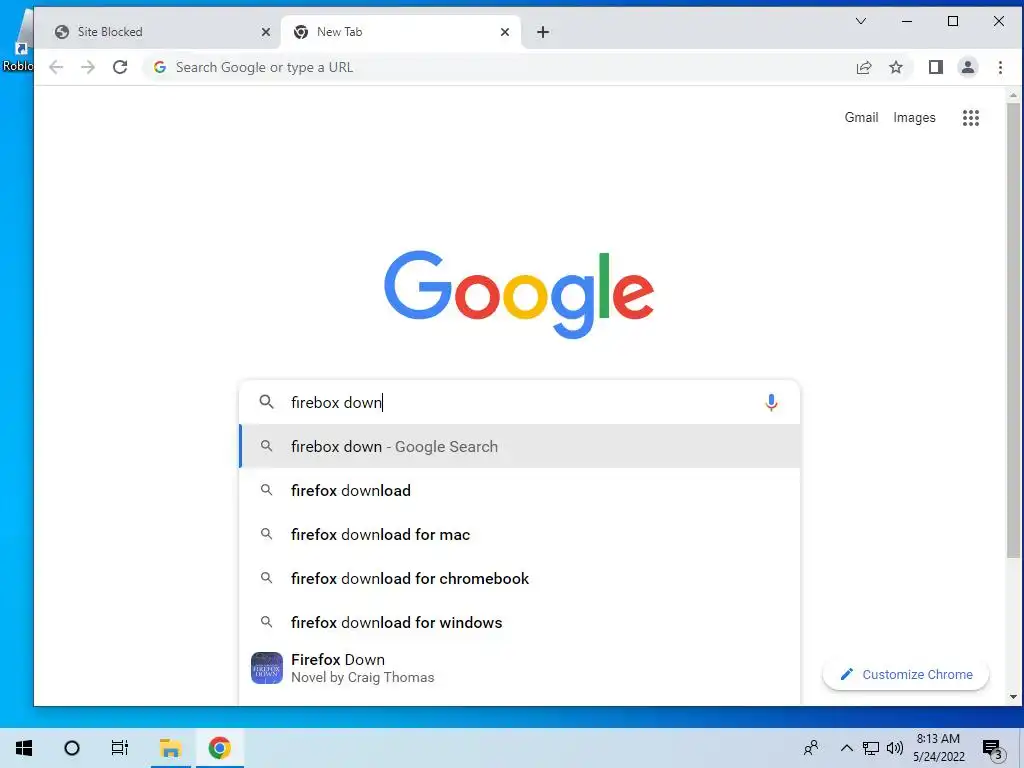Open the tab search dropdown chevron
Viewport: 1024px width, 768px height.
861,21
